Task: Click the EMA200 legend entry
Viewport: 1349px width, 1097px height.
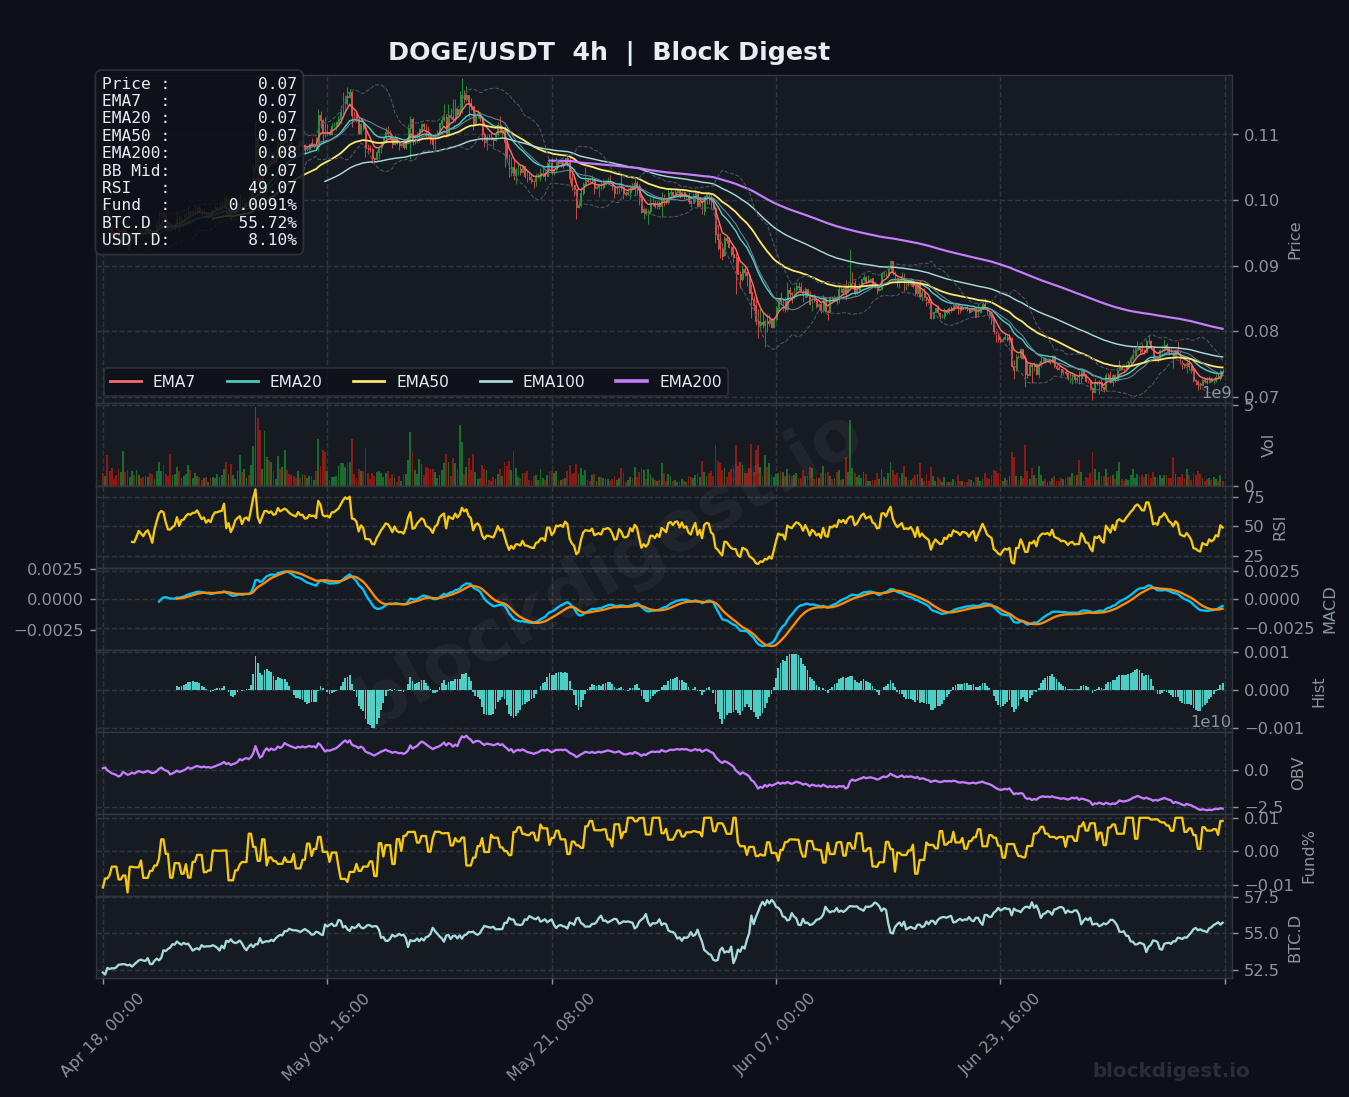Action: tap(669, 382)
